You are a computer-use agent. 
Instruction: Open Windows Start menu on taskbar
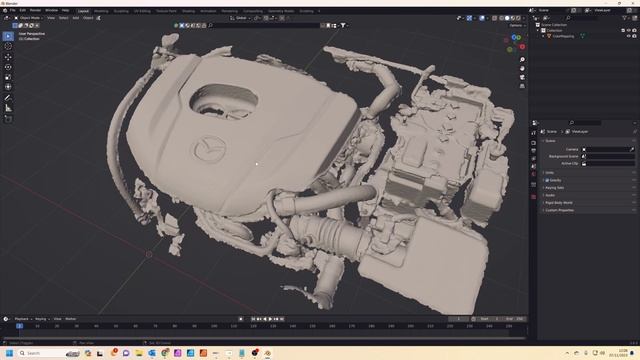pos(9,353)
